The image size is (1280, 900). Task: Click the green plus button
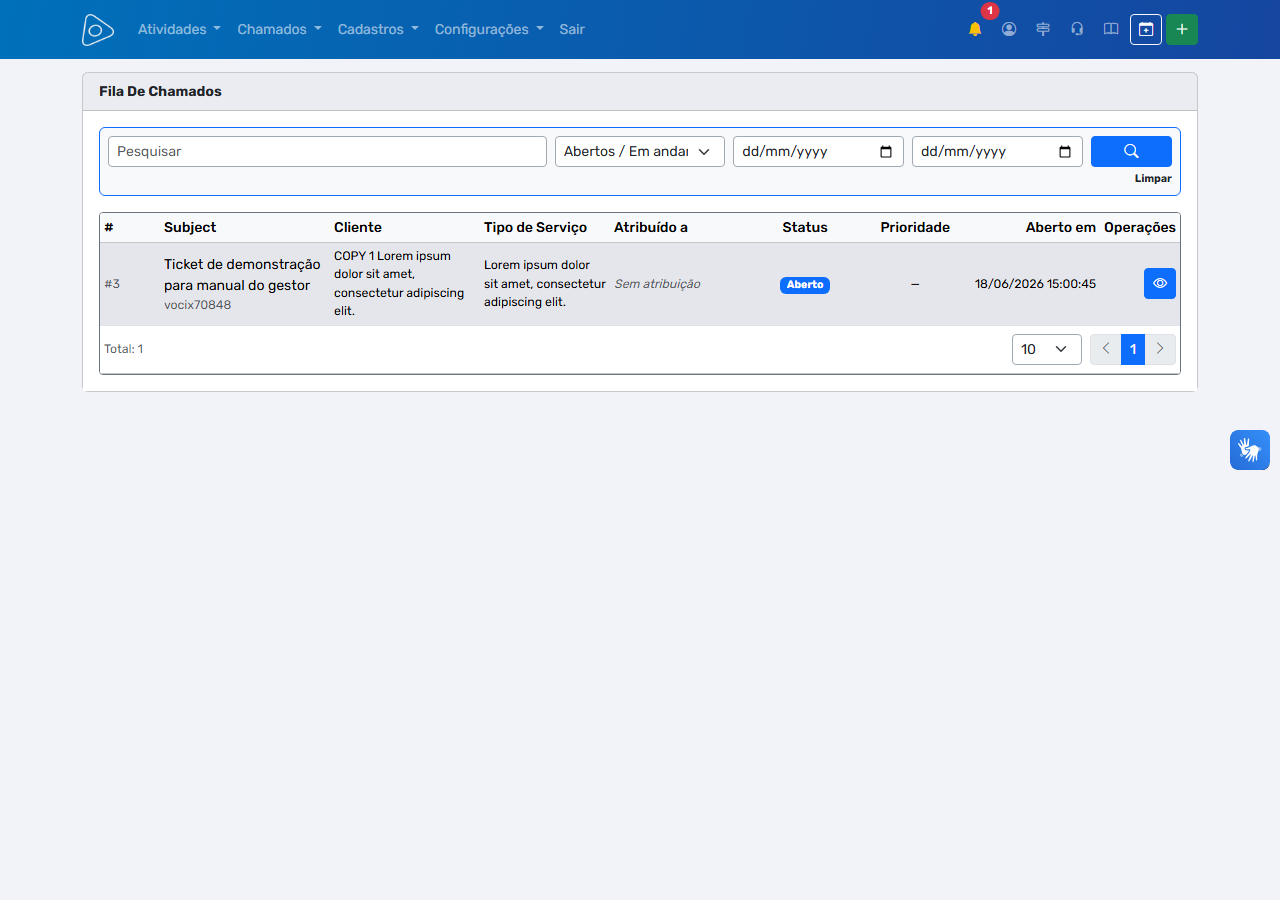tap(1182, 29)
